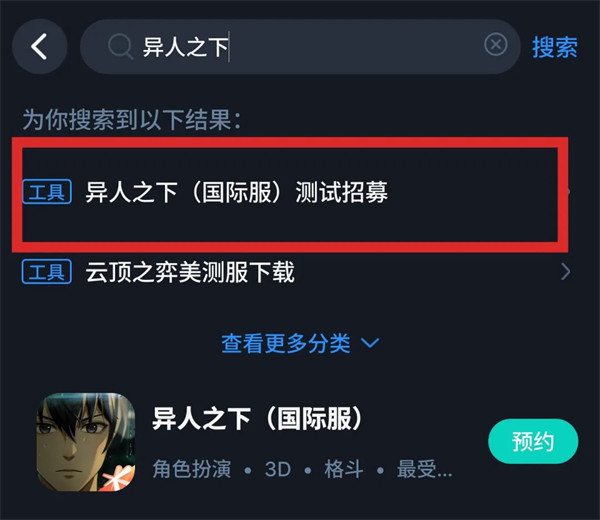This screenshot has height=520, width=600.
Task: Select the 角色扮演 tag
Action: click(192, 469)
